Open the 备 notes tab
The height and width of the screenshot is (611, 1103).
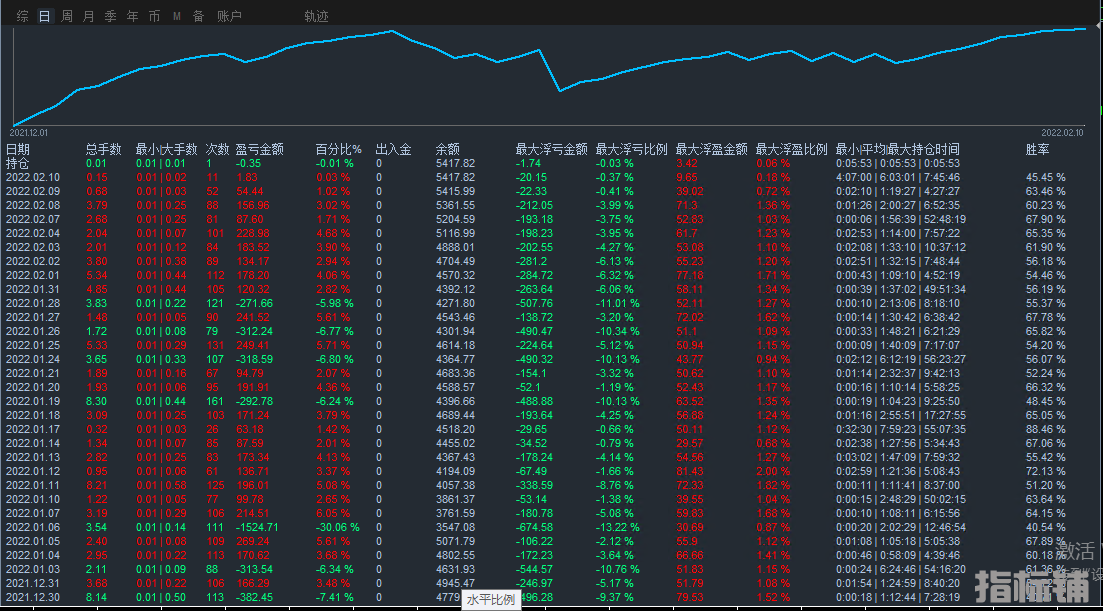tap(198, 16)
